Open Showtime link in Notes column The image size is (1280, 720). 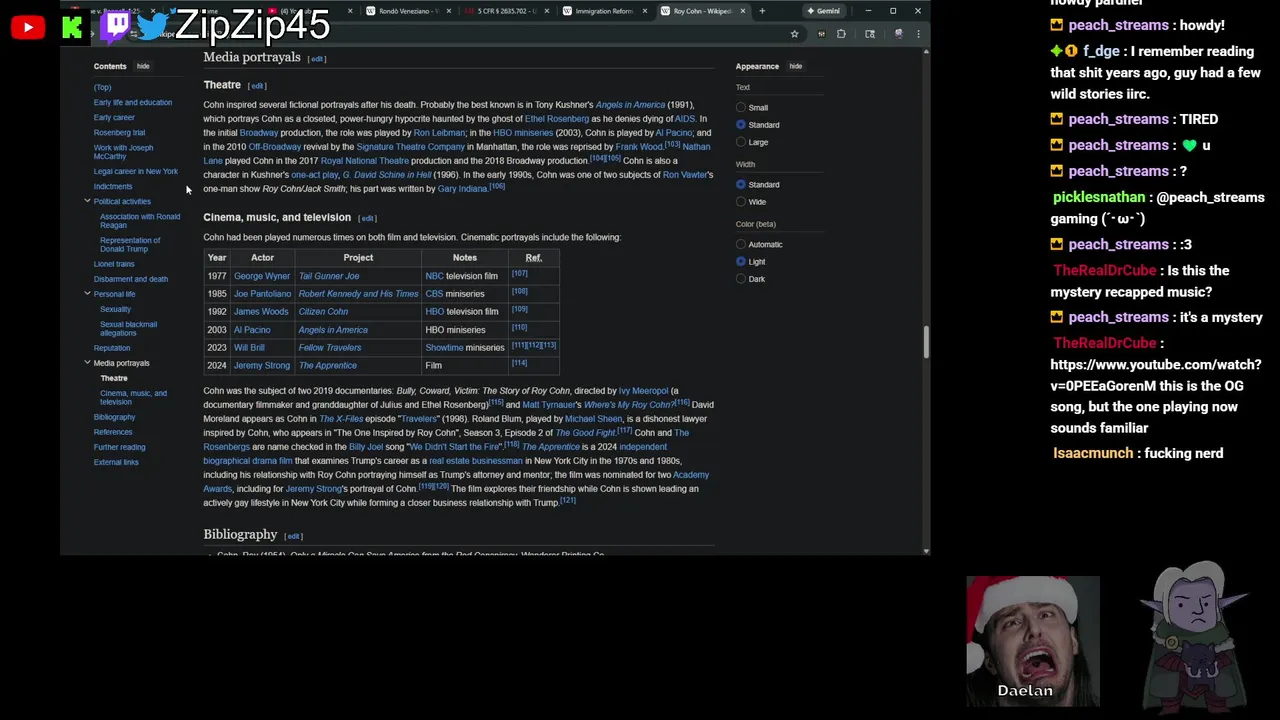point(444,348)
